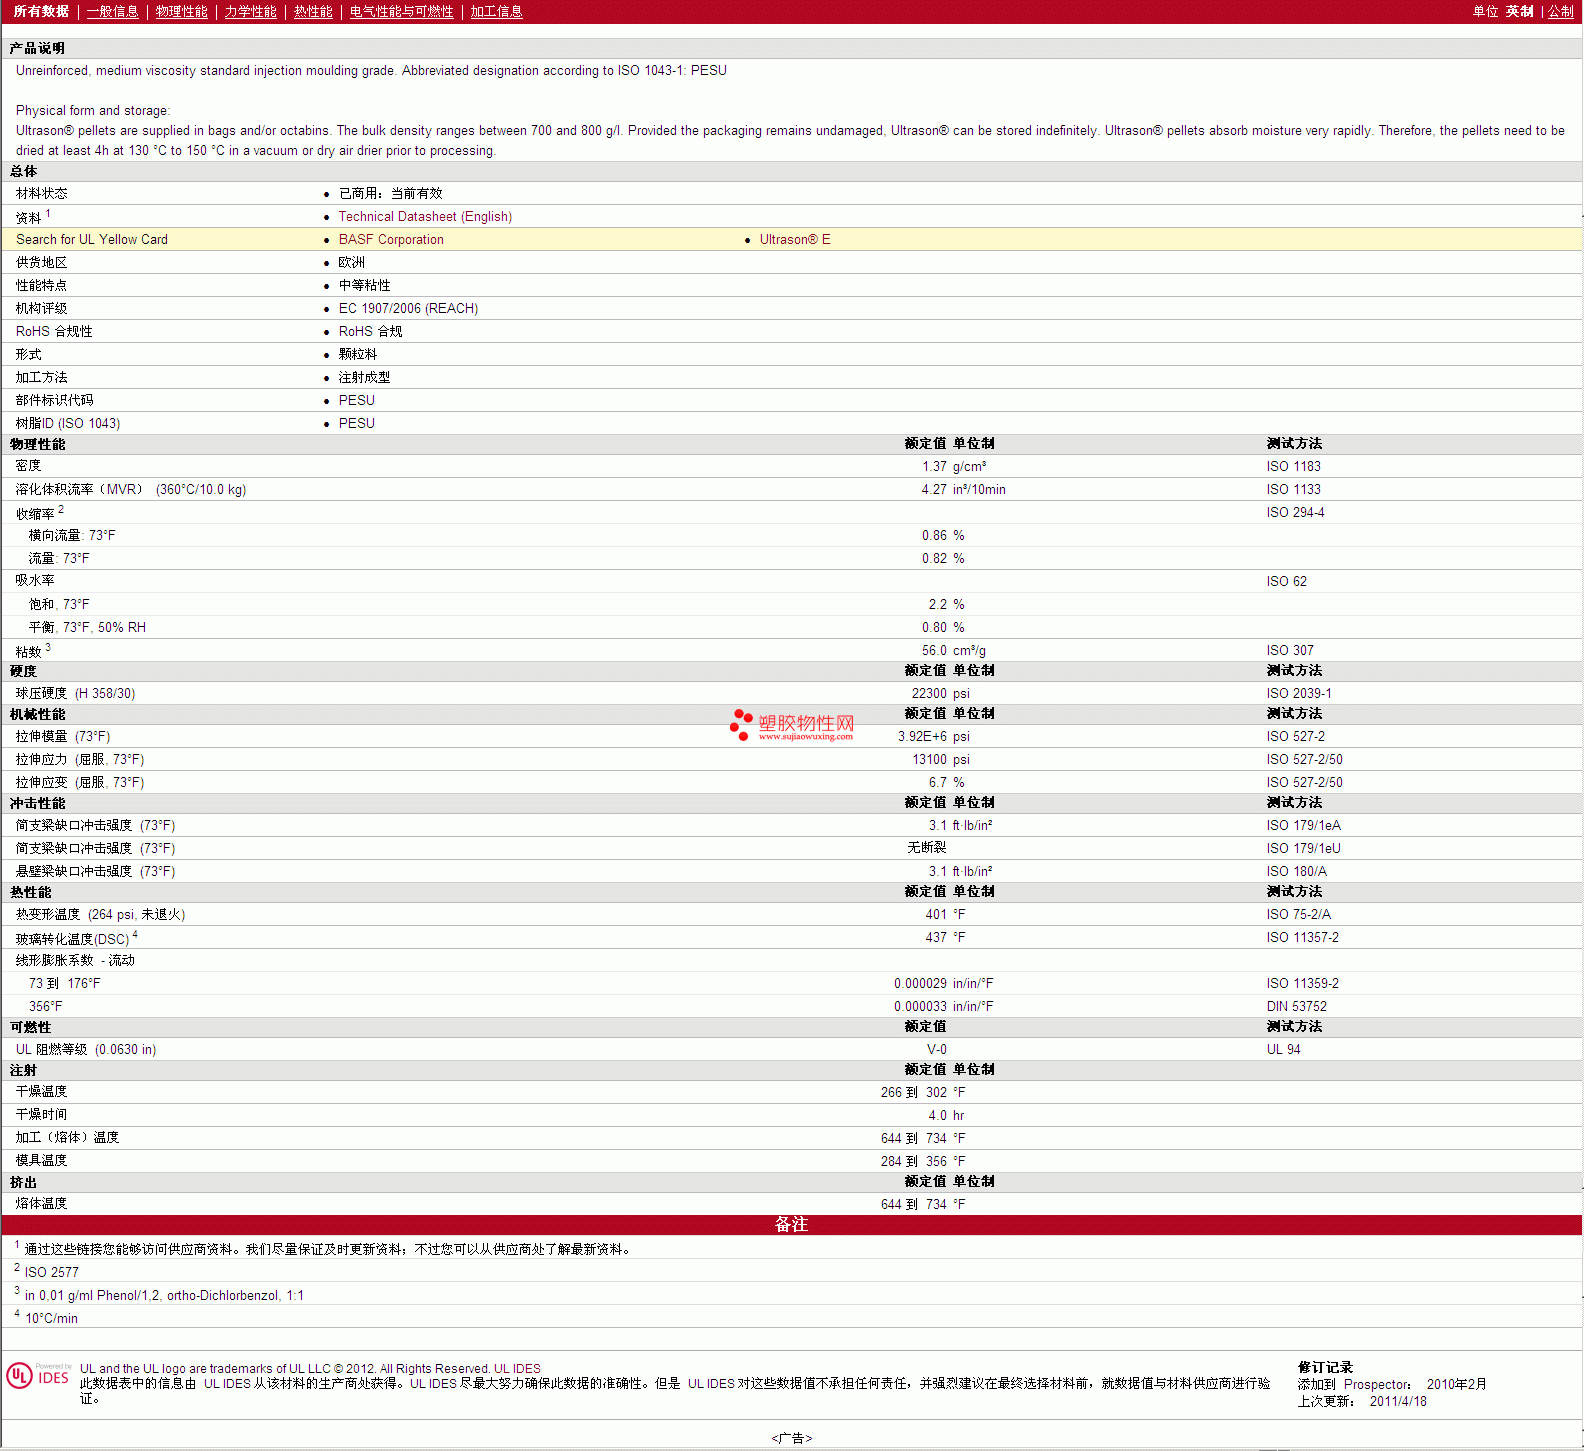Click ISO 294-4 test method
The width and height of the screenshot is (1584, 1451).
click(x=1295, y=513)
